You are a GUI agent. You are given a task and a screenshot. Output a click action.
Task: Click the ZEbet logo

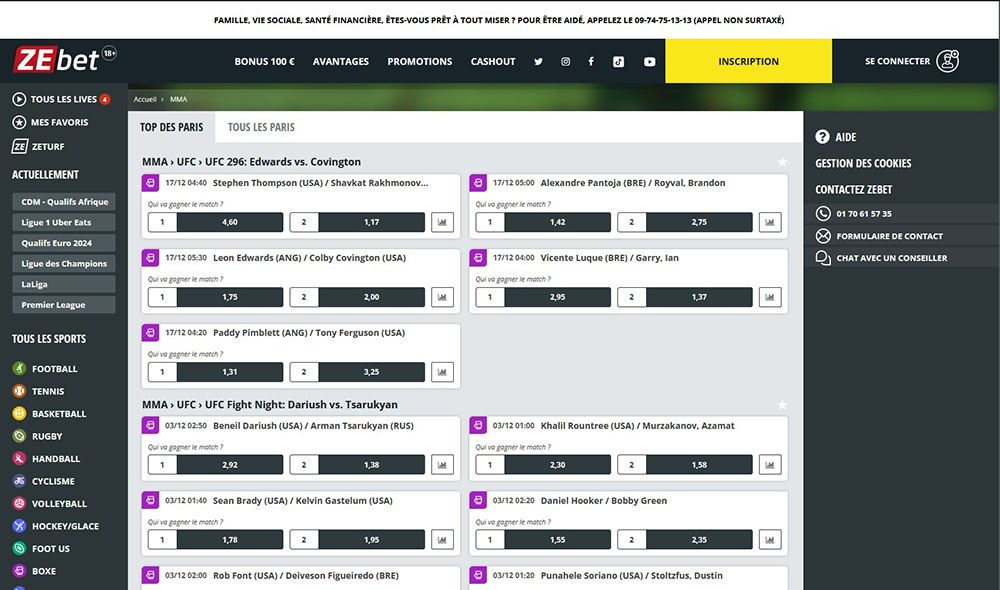57,60
